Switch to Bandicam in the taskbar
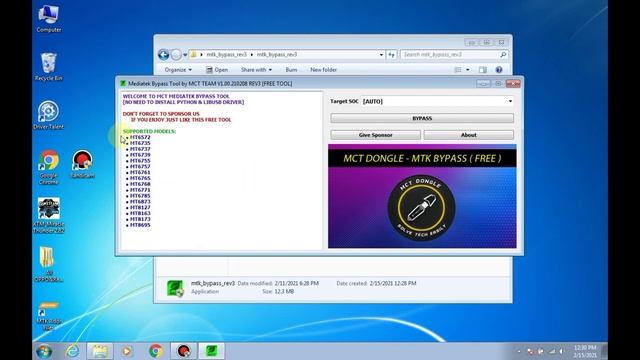This screenshot has width=640, height=360. 184,351
